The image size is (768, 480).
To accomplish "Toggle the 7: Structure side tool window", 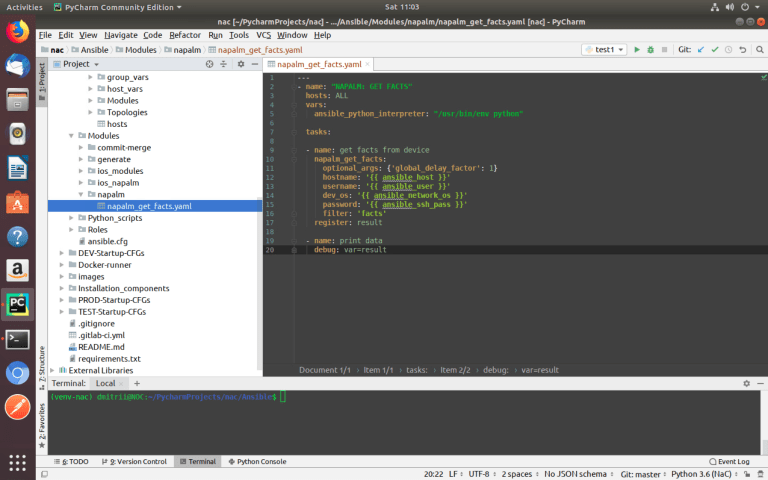I will pyautogui.click(x=42, y=367).
